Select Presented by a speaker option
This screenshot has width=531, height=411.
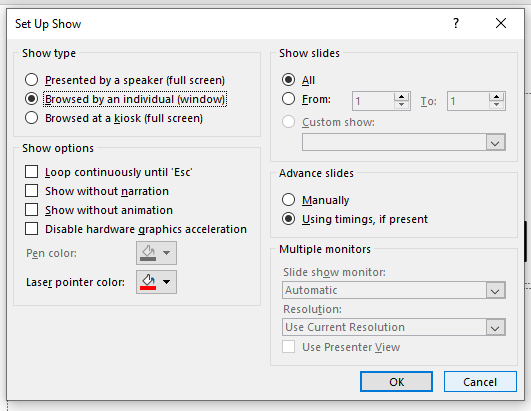31,80
